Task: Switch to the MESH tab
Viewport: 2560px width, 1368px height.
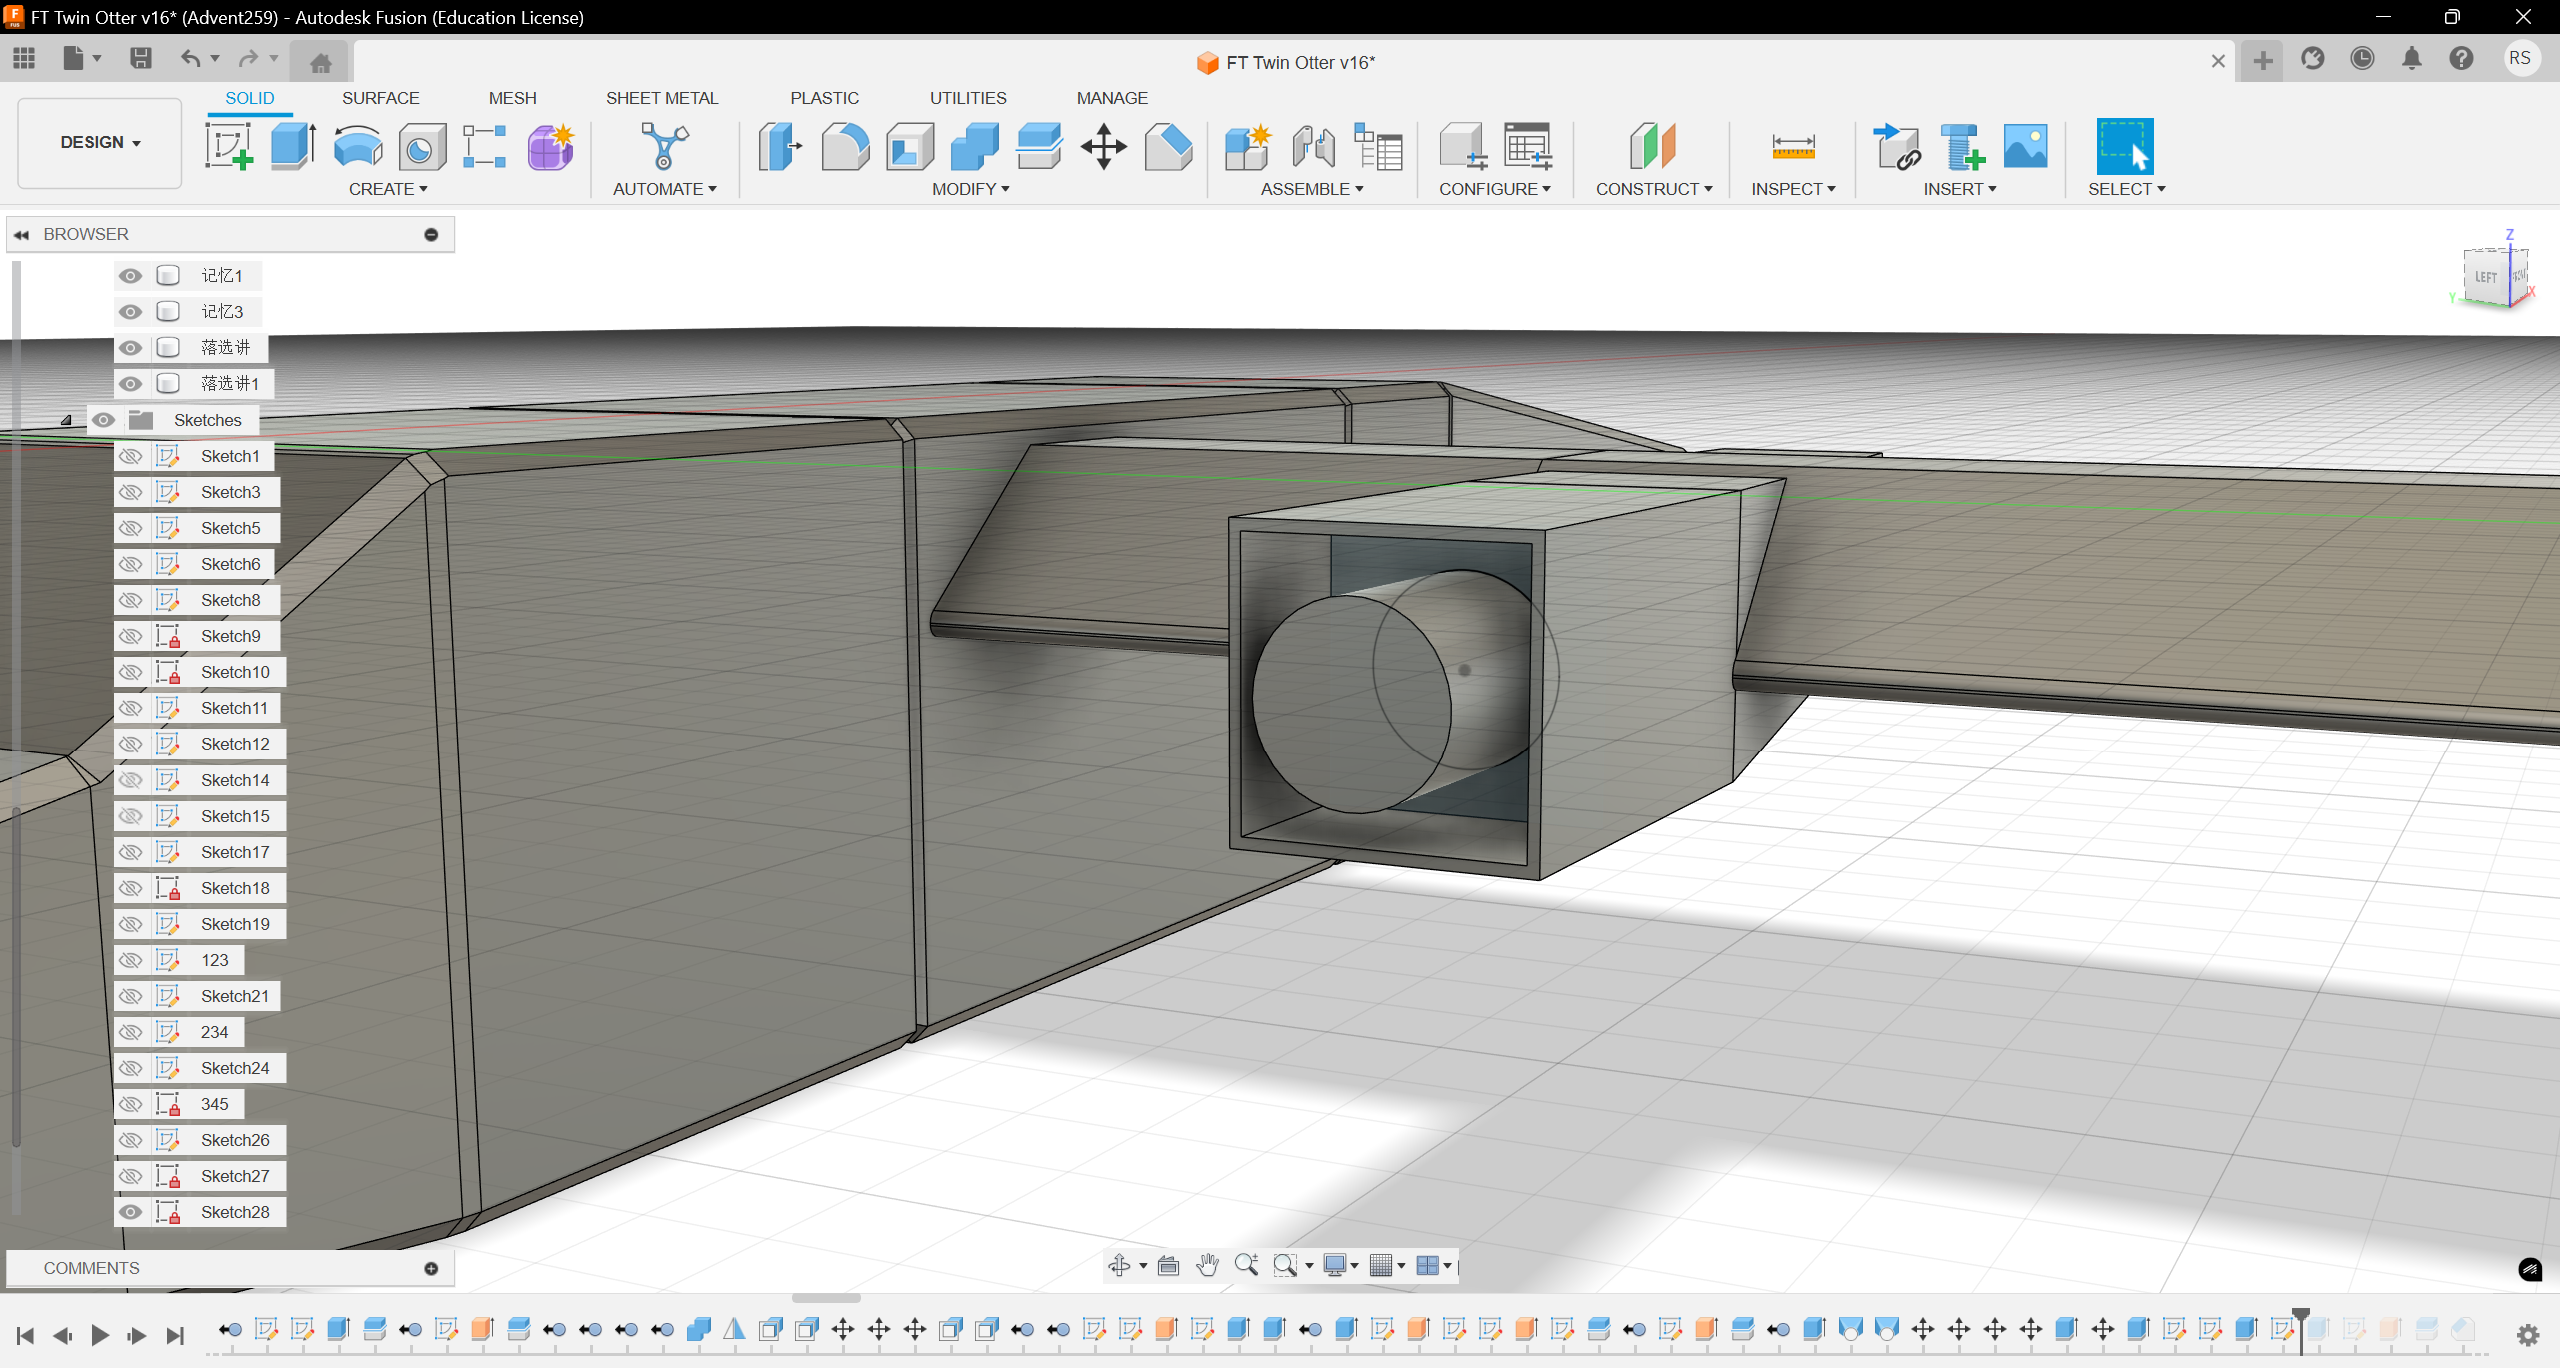Action: pyautogui.click(x=512, y=98)
